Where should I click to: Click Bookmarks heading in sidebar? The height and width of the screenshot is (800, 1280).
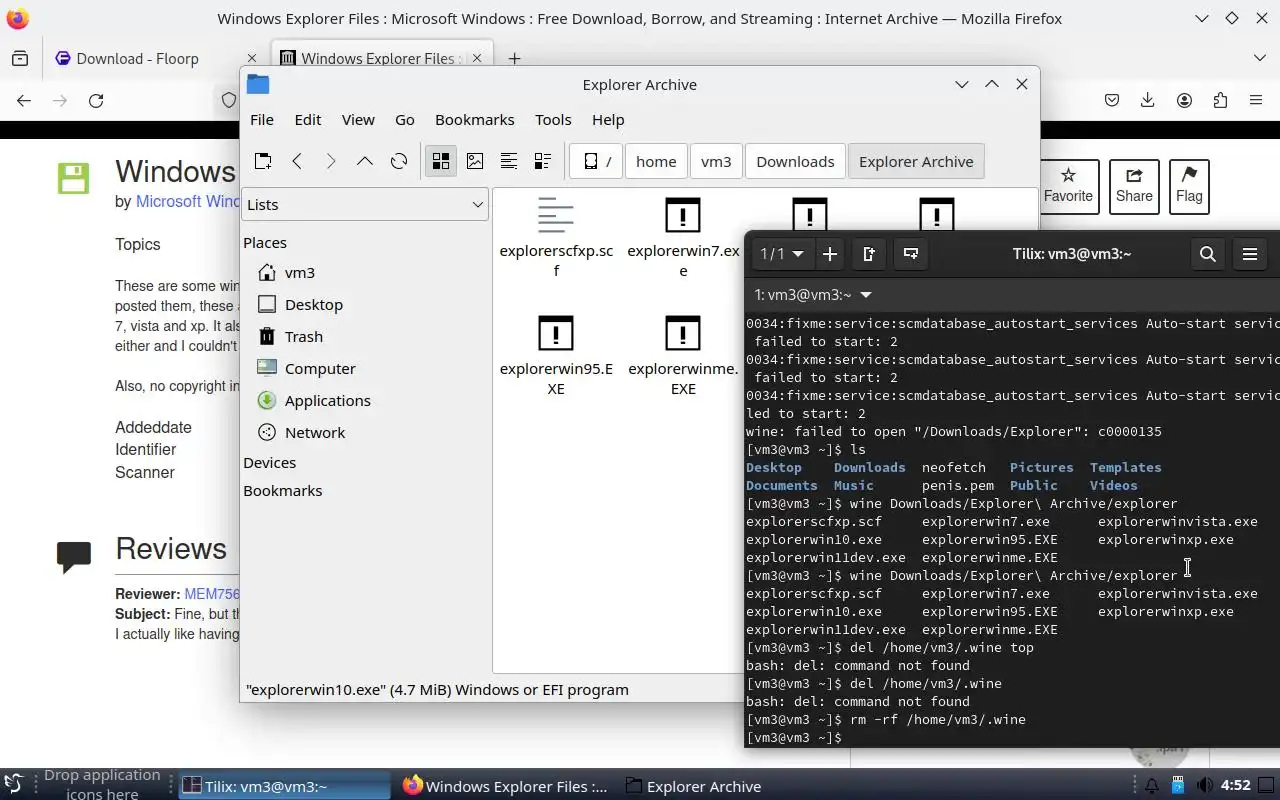coord(283,490)
